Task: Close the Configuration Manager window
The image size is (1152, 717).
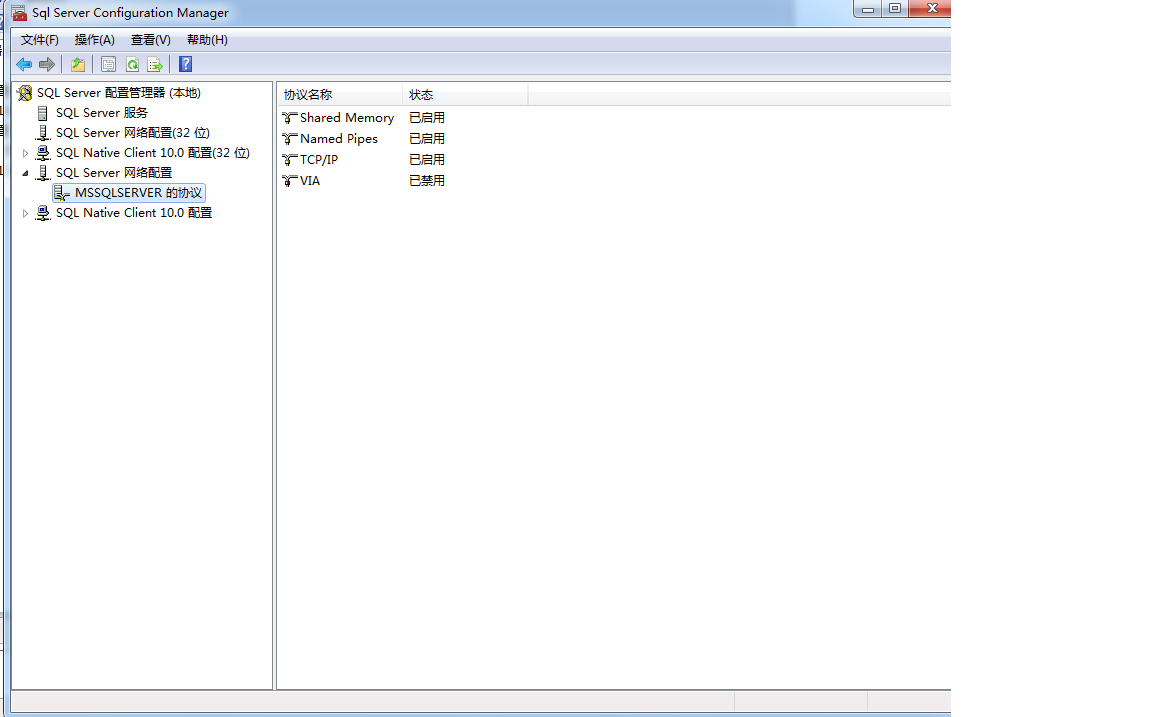Action: (931, 9)
